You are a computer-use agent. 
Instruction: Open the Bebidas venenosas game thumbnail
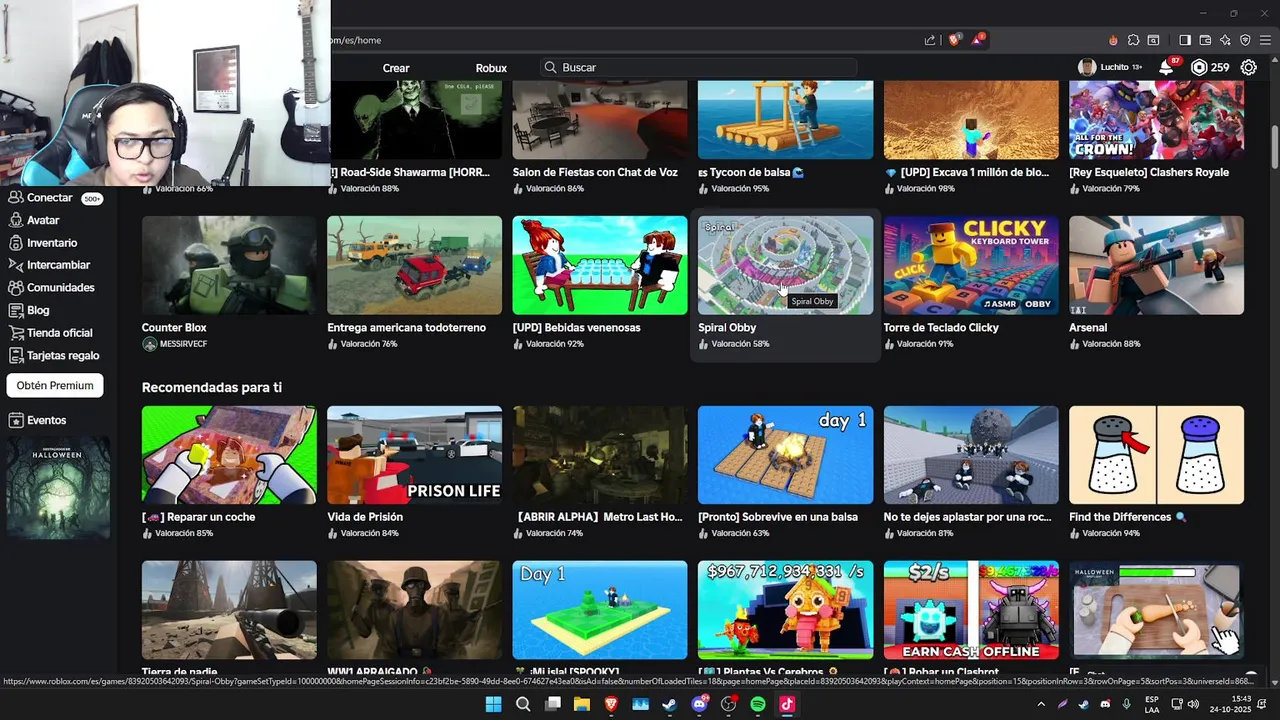[x=600, y=265]
